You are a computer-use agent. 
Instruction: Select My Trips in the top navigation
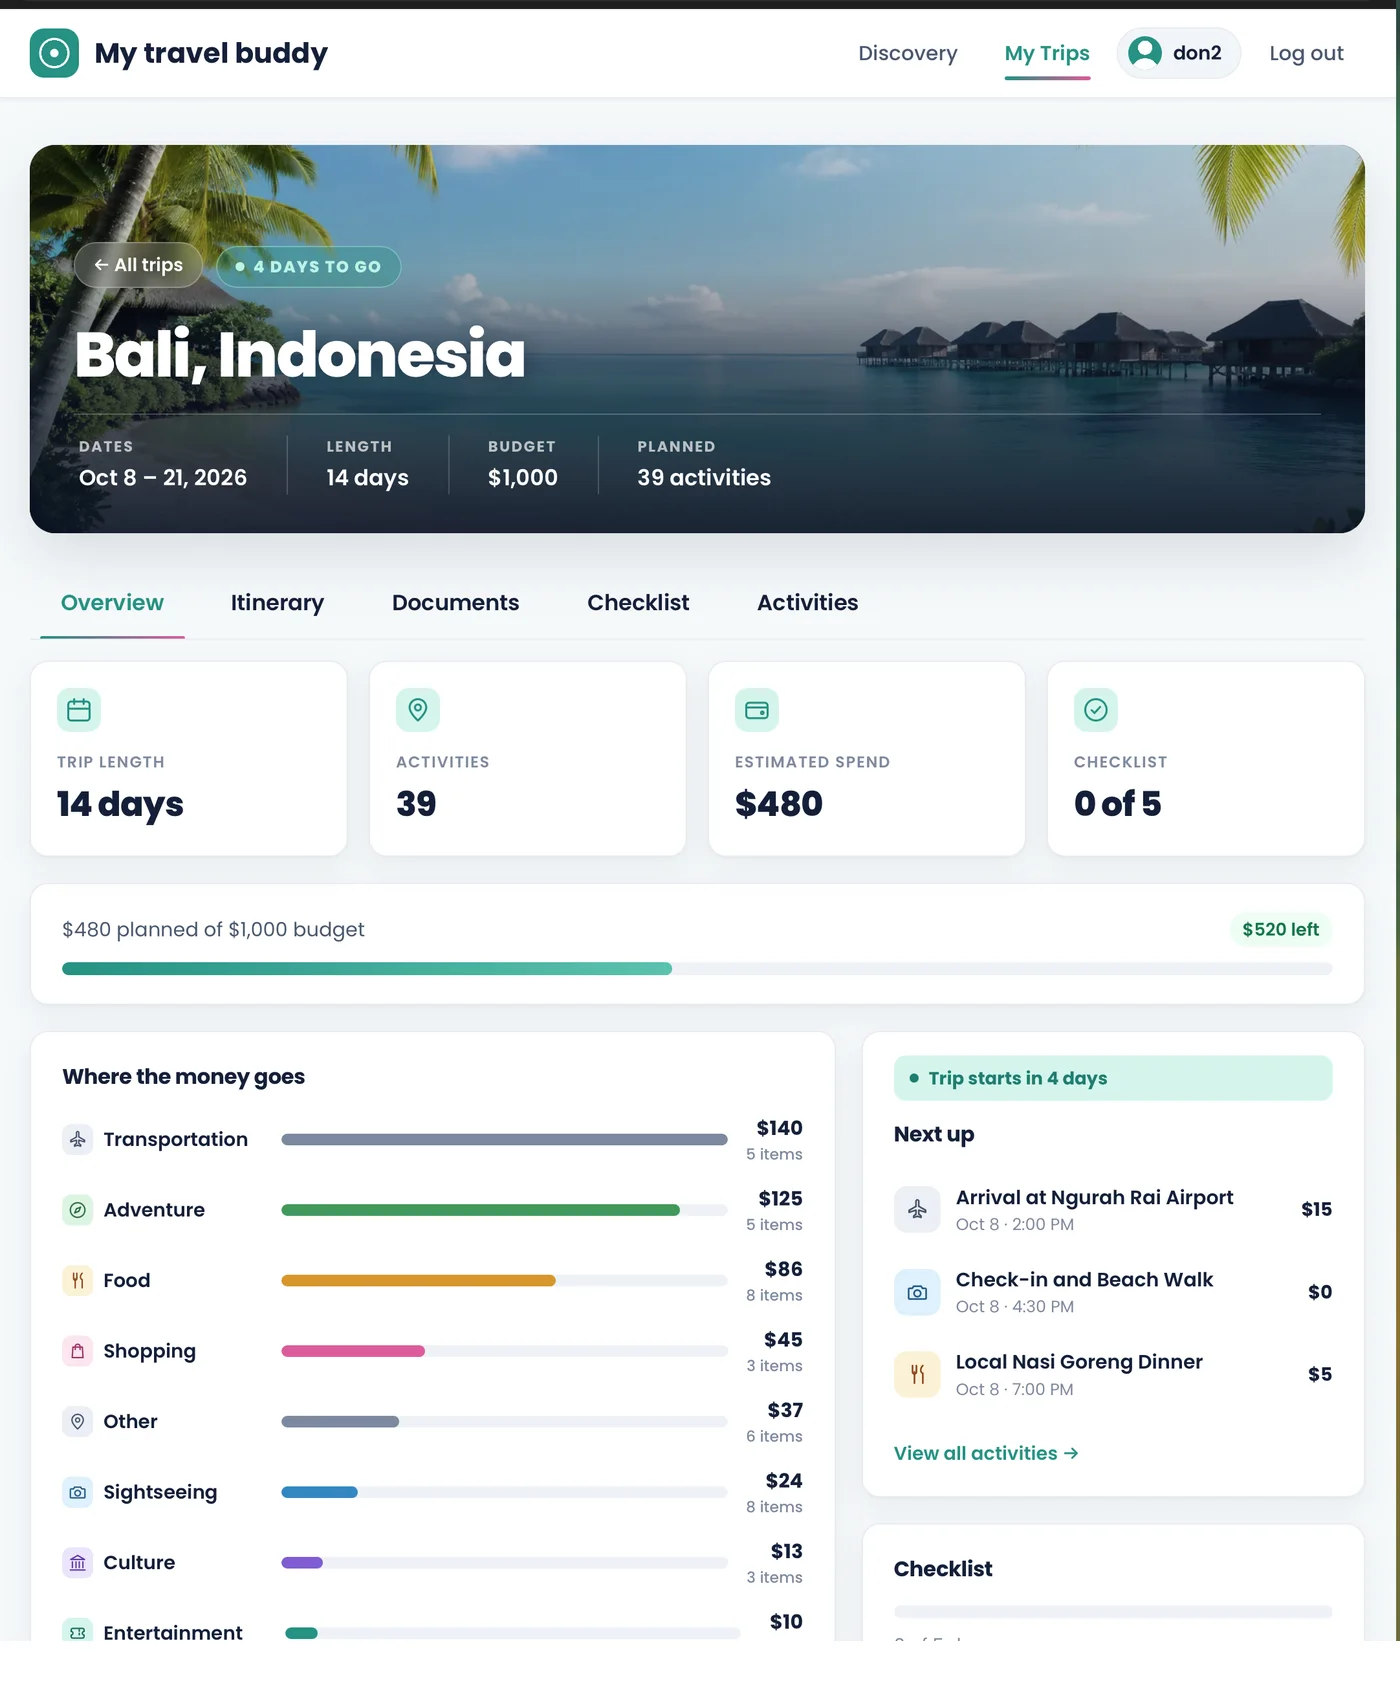pos(1047,53)
